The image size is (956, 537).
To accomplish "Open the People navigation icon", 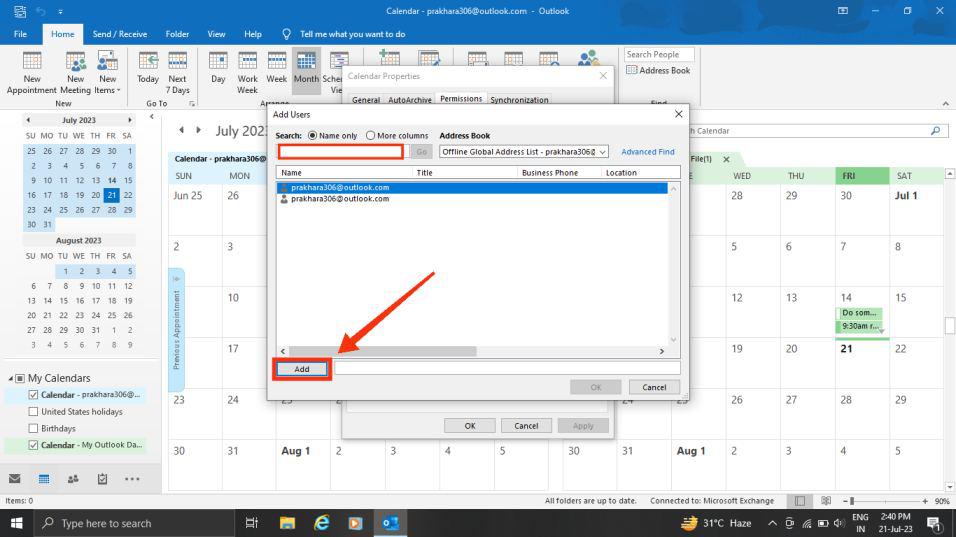I will point(73,479).
